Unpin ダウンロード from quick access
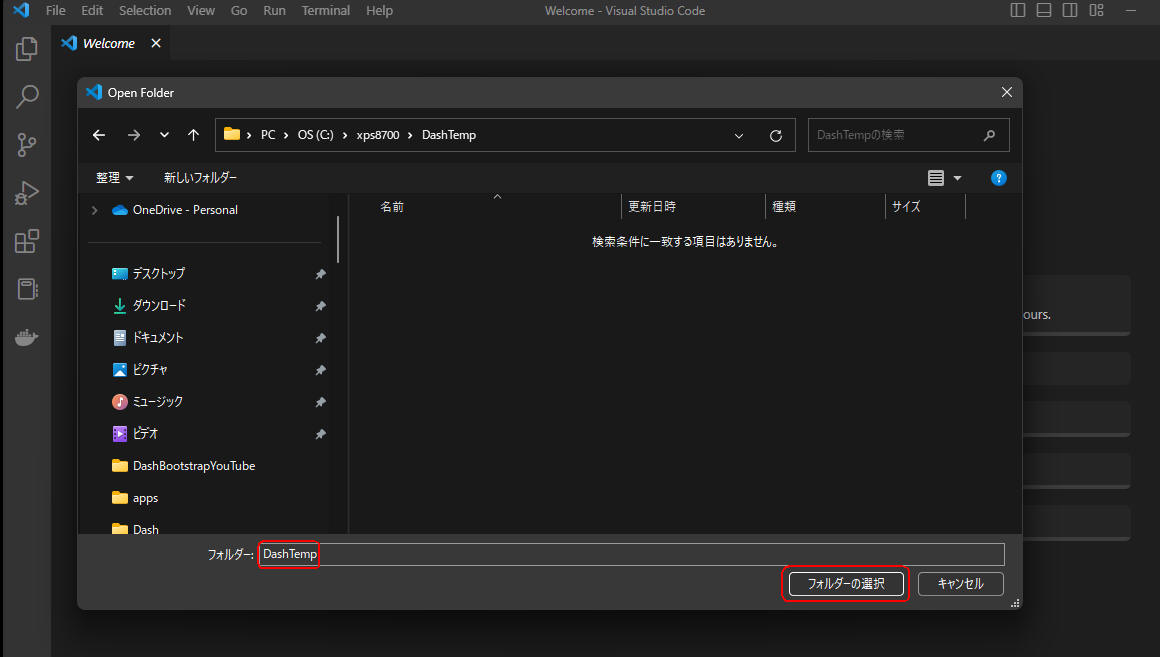The height and width of the screenshot is (657, 1160). (320, 306)
